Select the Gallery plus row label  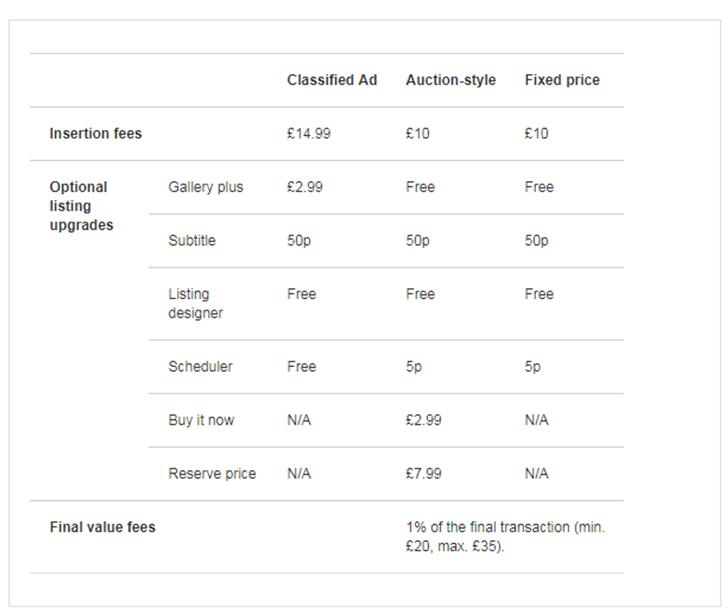[206, 187]
